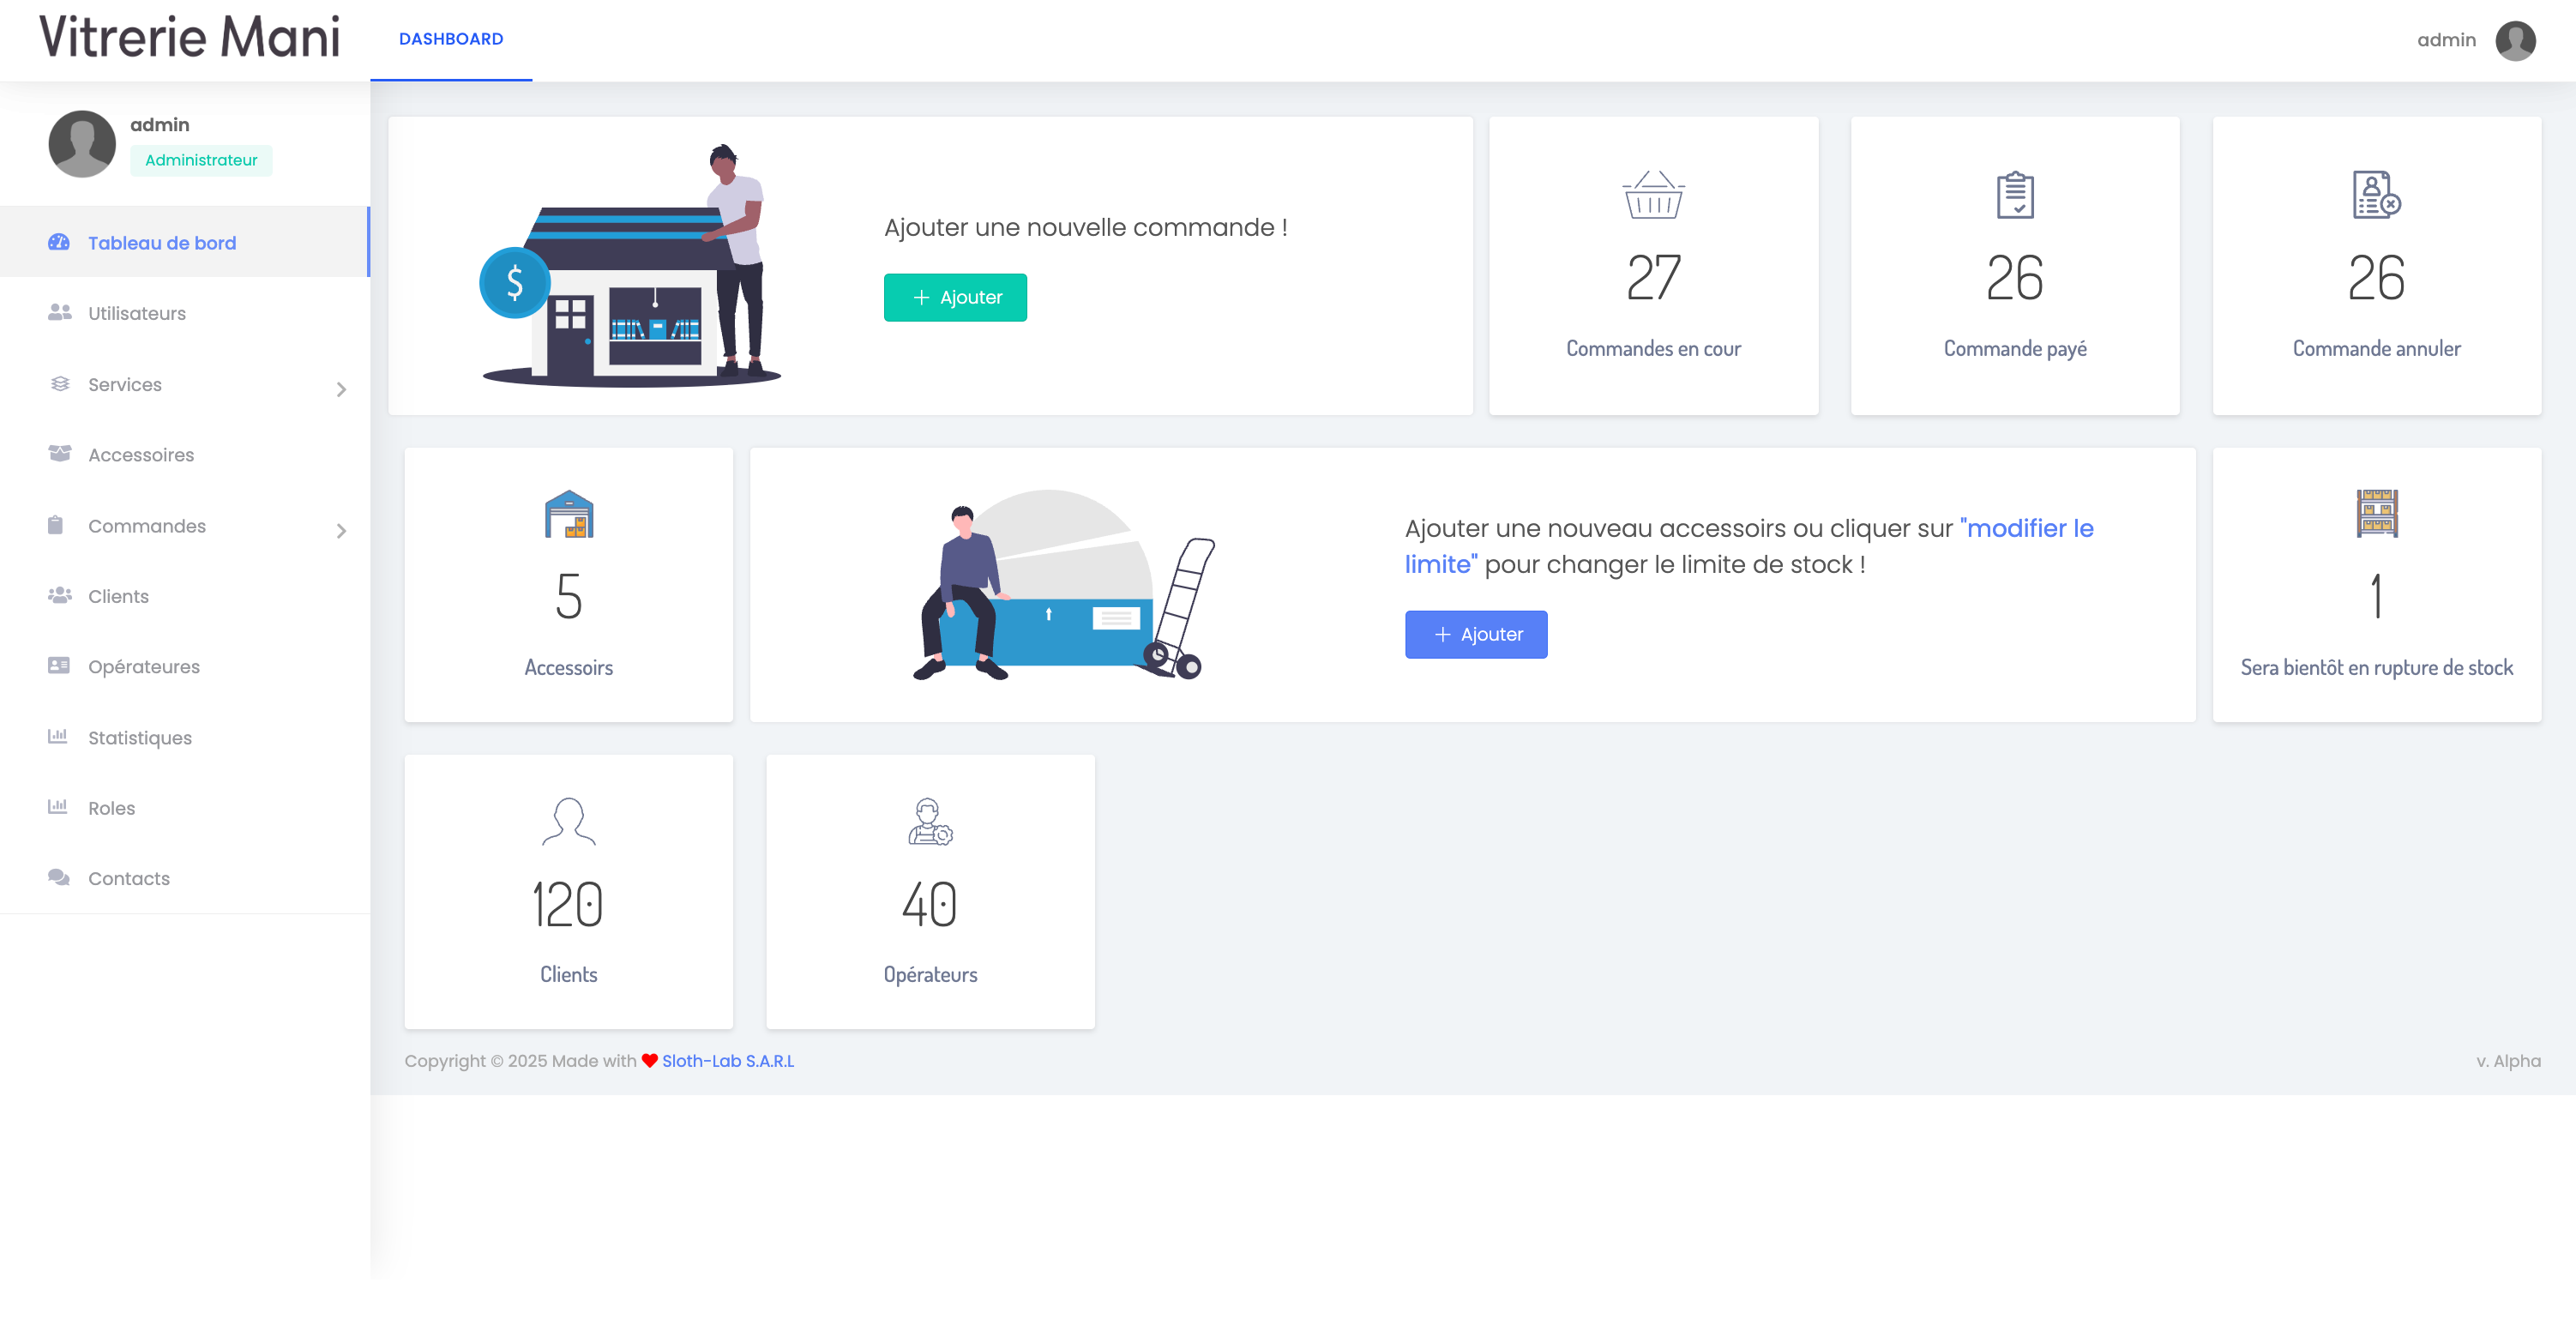Click the warehouse icon on Accessoirs card
2576x1319 pixels.
click(x=569, y=513)
